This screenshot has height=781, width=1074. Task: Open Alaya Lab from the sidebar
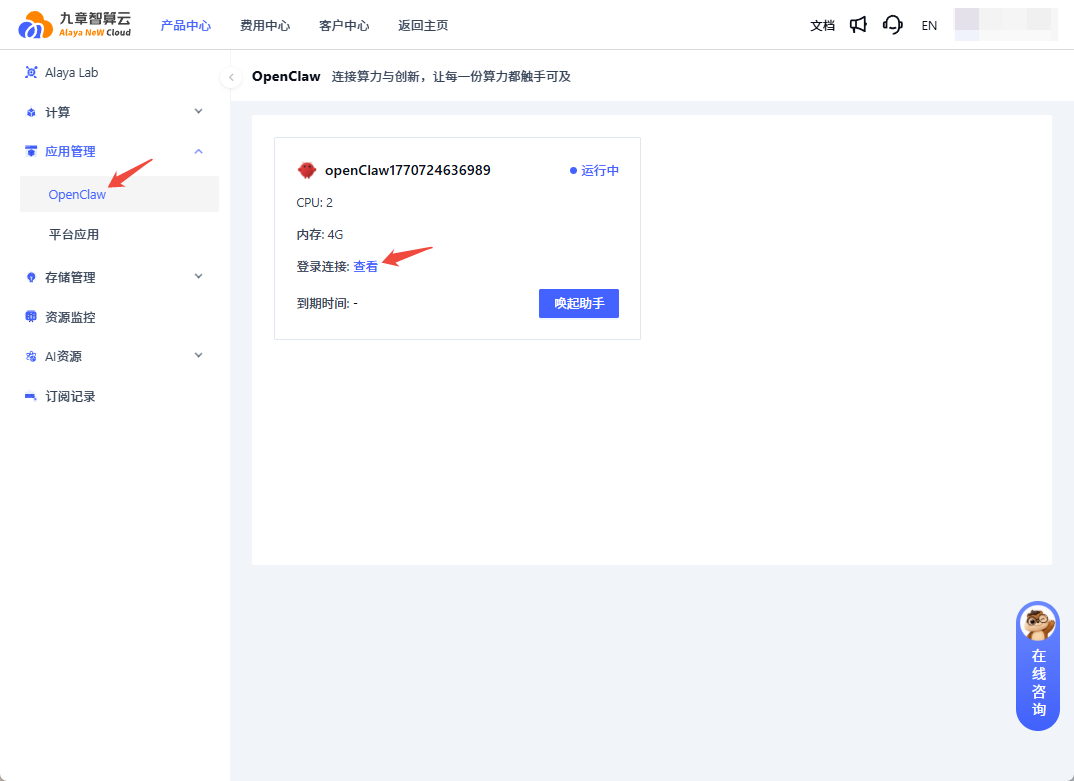pyautogui.click(x=71, y=73)
